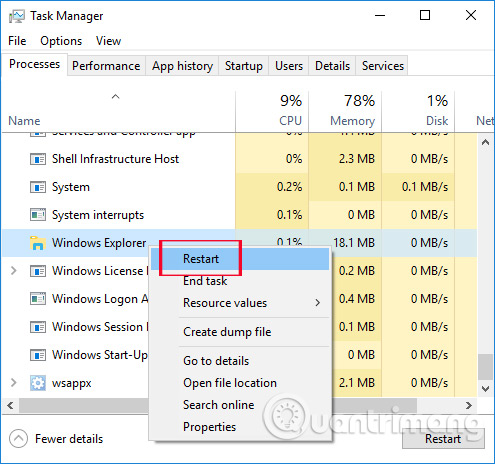Click the Windows Explorer folder icon

pos(38,243)
